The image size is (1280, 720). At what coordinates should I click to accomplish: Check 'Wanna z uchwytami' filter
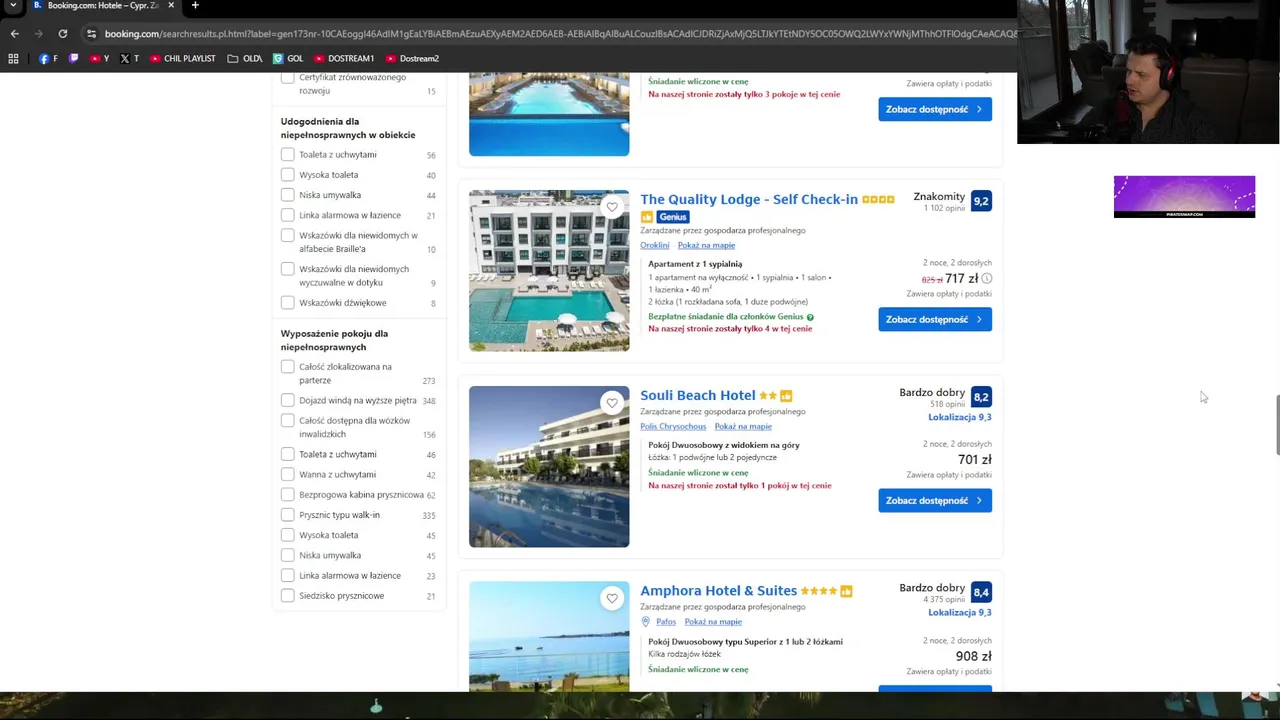tap(288, 475)
